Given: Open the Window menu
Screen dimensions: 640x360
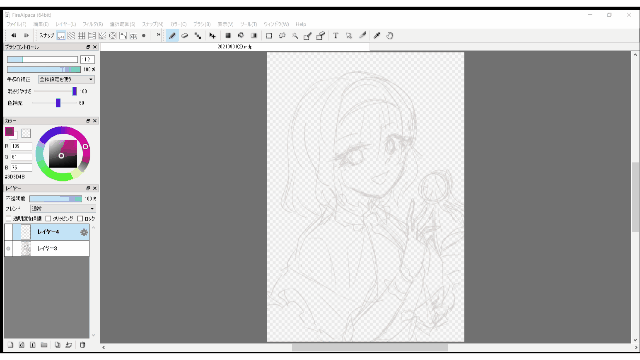Looking at the screenshot, I should tap(276, 24).
